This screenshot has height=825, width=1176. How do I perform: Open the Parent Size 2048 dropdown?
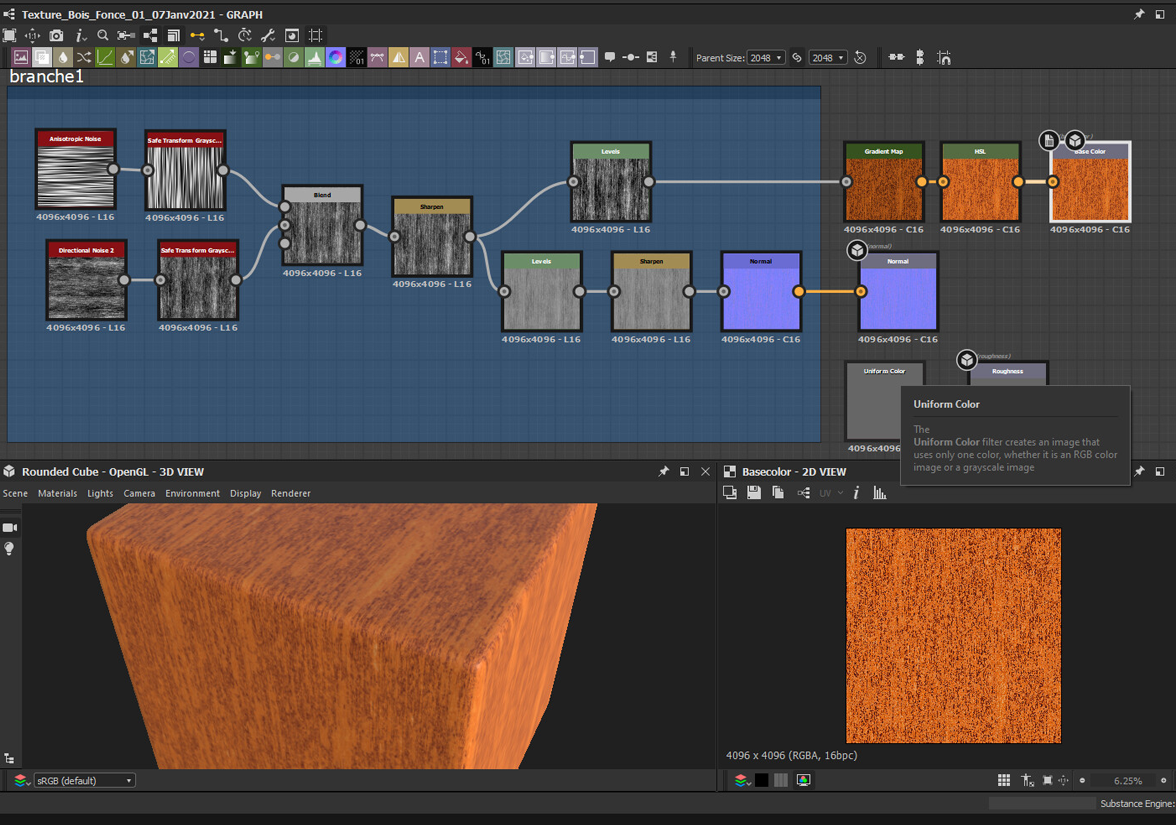pyautogui.click(x=765, y=57)
